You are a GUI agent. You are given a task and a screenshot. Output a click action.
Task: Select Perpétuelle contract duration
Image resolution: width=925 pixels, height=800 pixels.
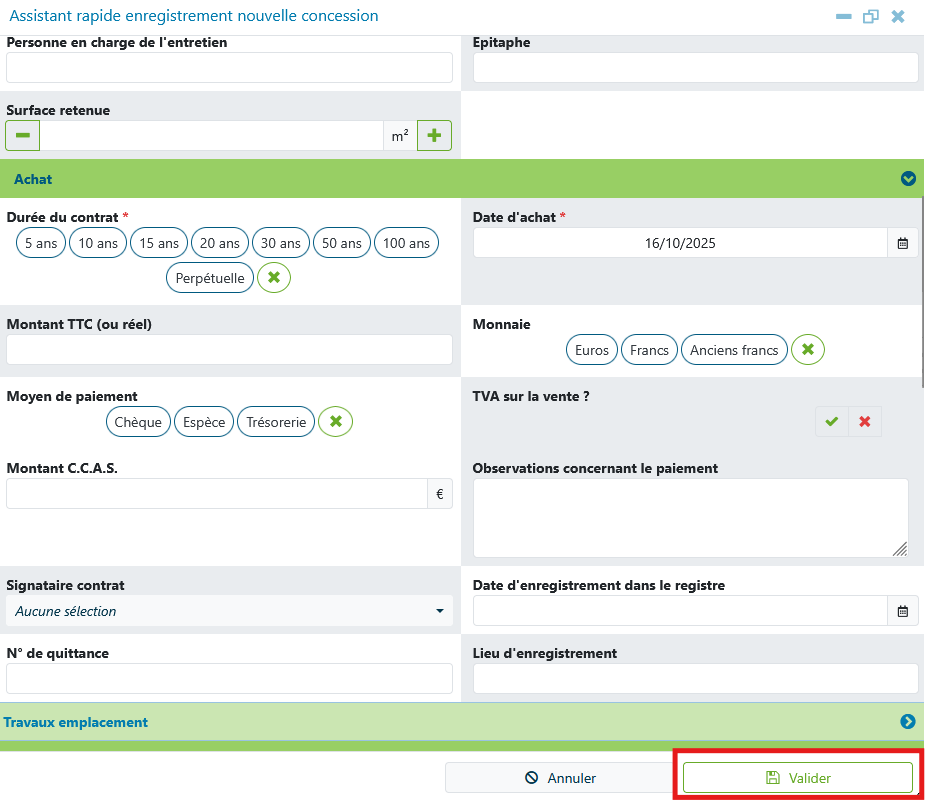point(210,278)
